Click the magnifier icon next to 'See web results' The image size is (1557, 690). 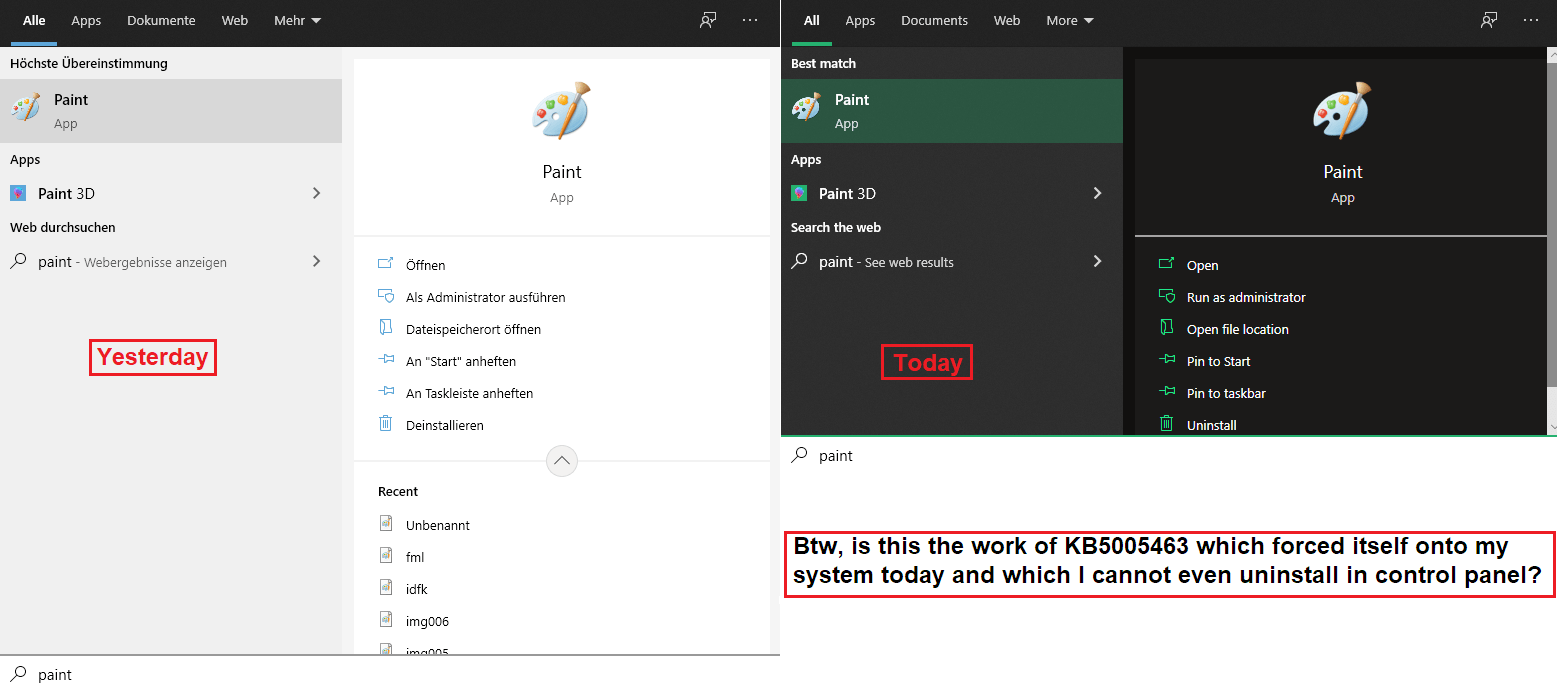pos(799,262)
